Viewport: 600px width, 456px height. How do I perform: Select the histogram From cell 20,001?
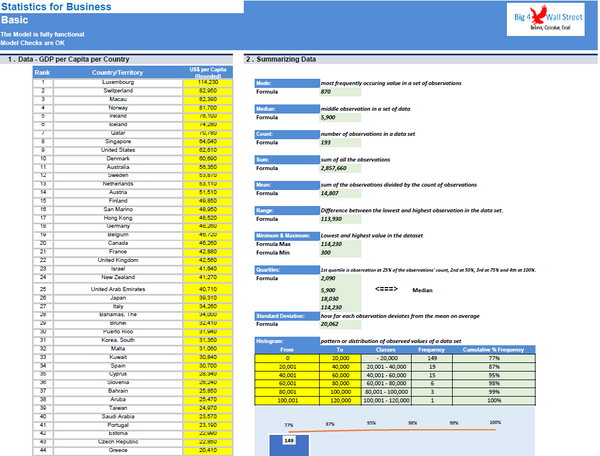287,367
